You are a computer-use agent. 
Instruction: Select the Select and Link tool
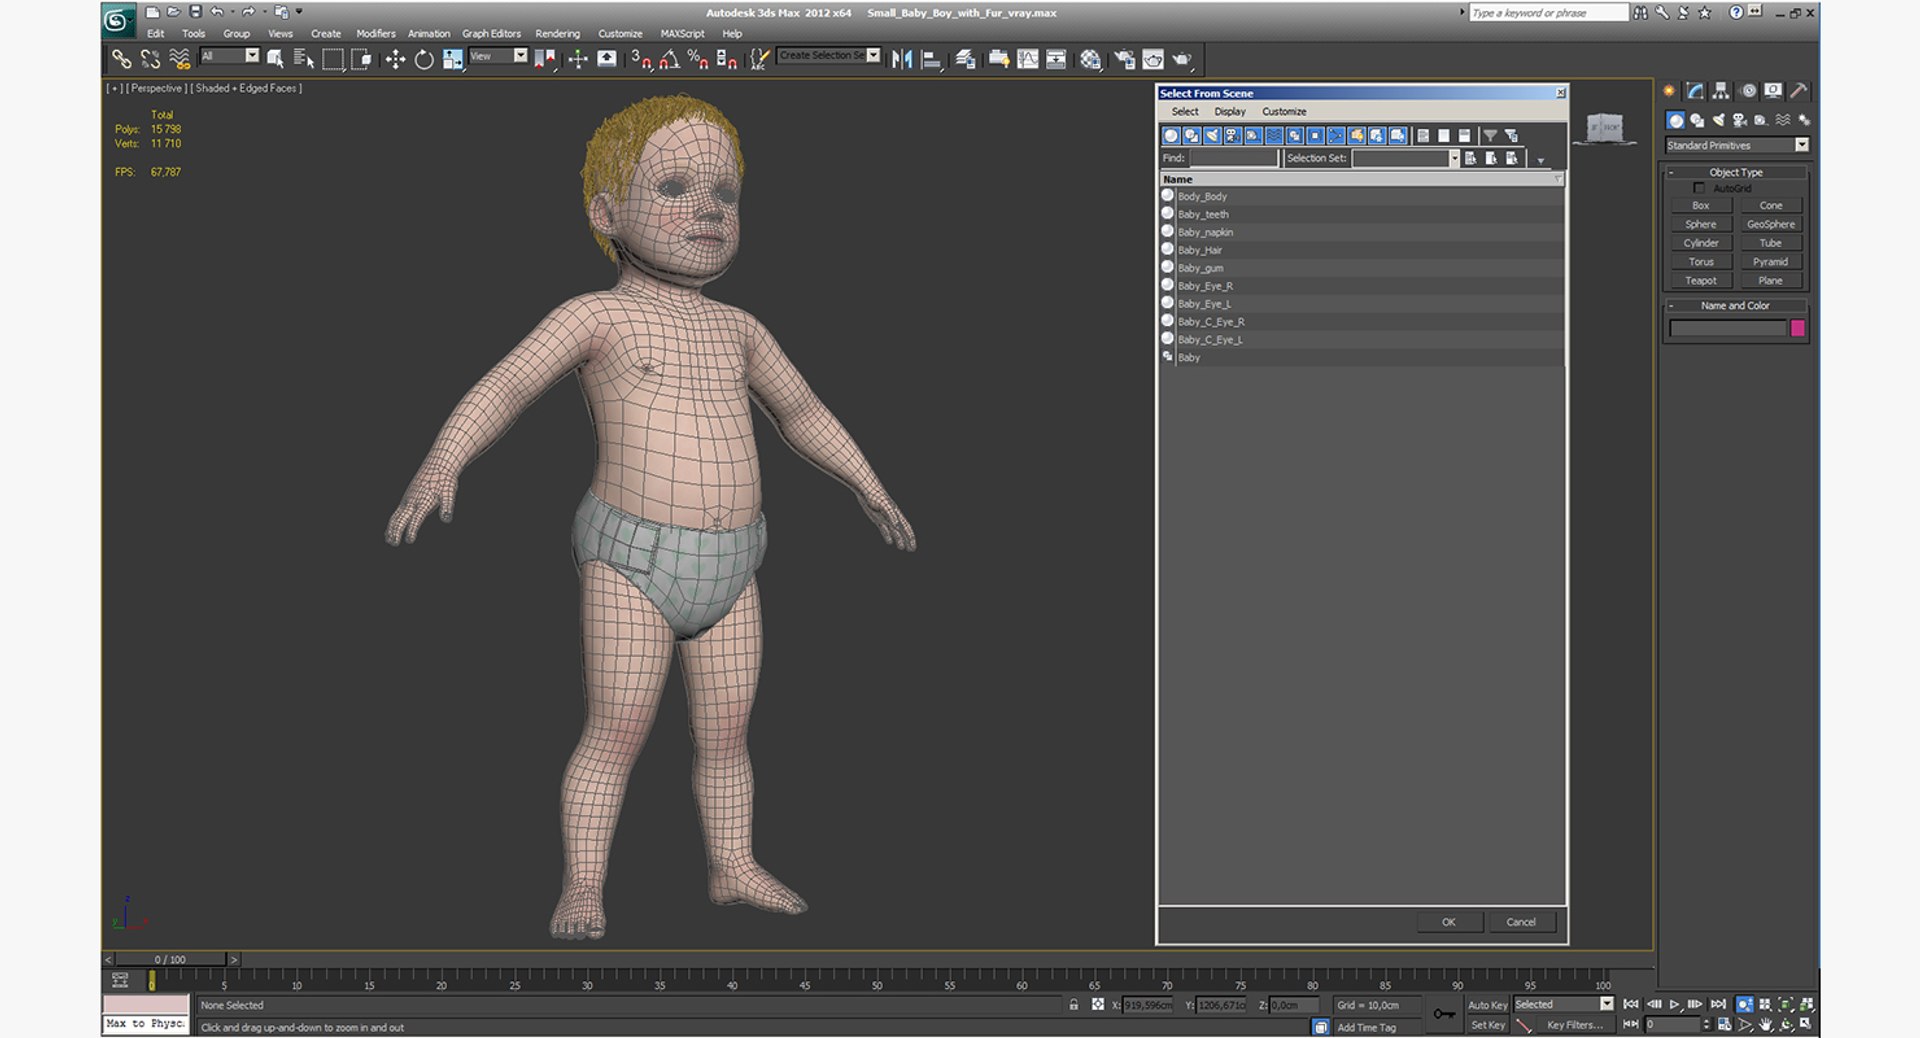coord(121,59)
